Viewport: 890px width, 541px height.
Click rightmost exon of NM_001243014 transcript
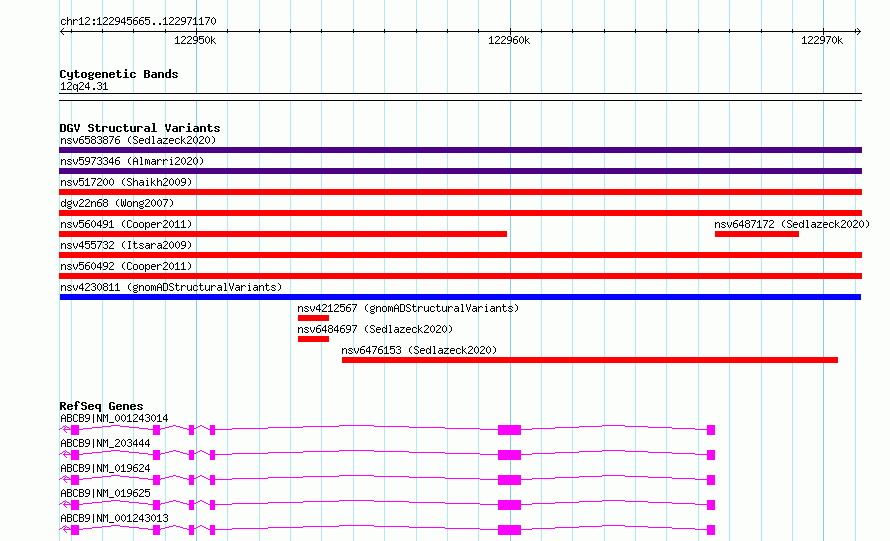pos(711,430)
